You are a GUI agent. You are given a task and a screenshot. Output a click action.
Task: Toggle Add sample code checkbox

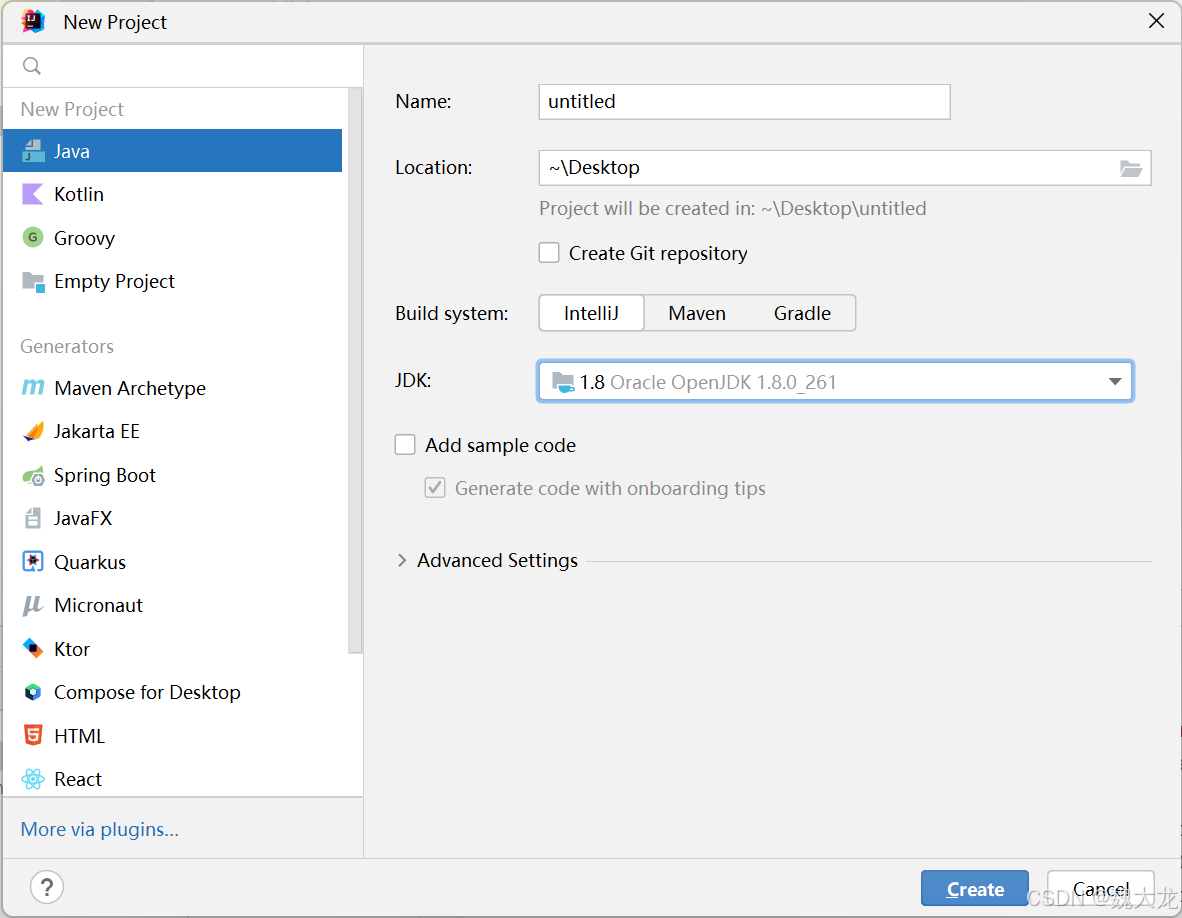(405, 445)
